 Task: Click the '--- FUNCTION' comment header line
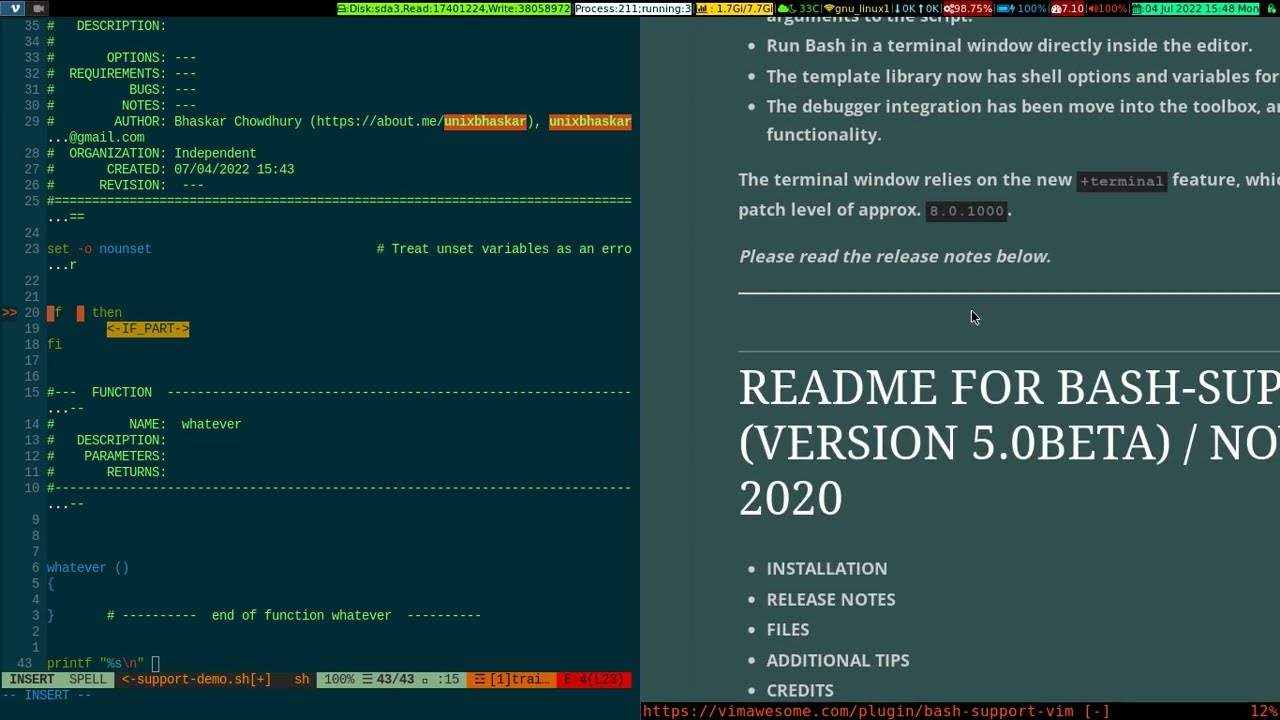click(339, 392)
